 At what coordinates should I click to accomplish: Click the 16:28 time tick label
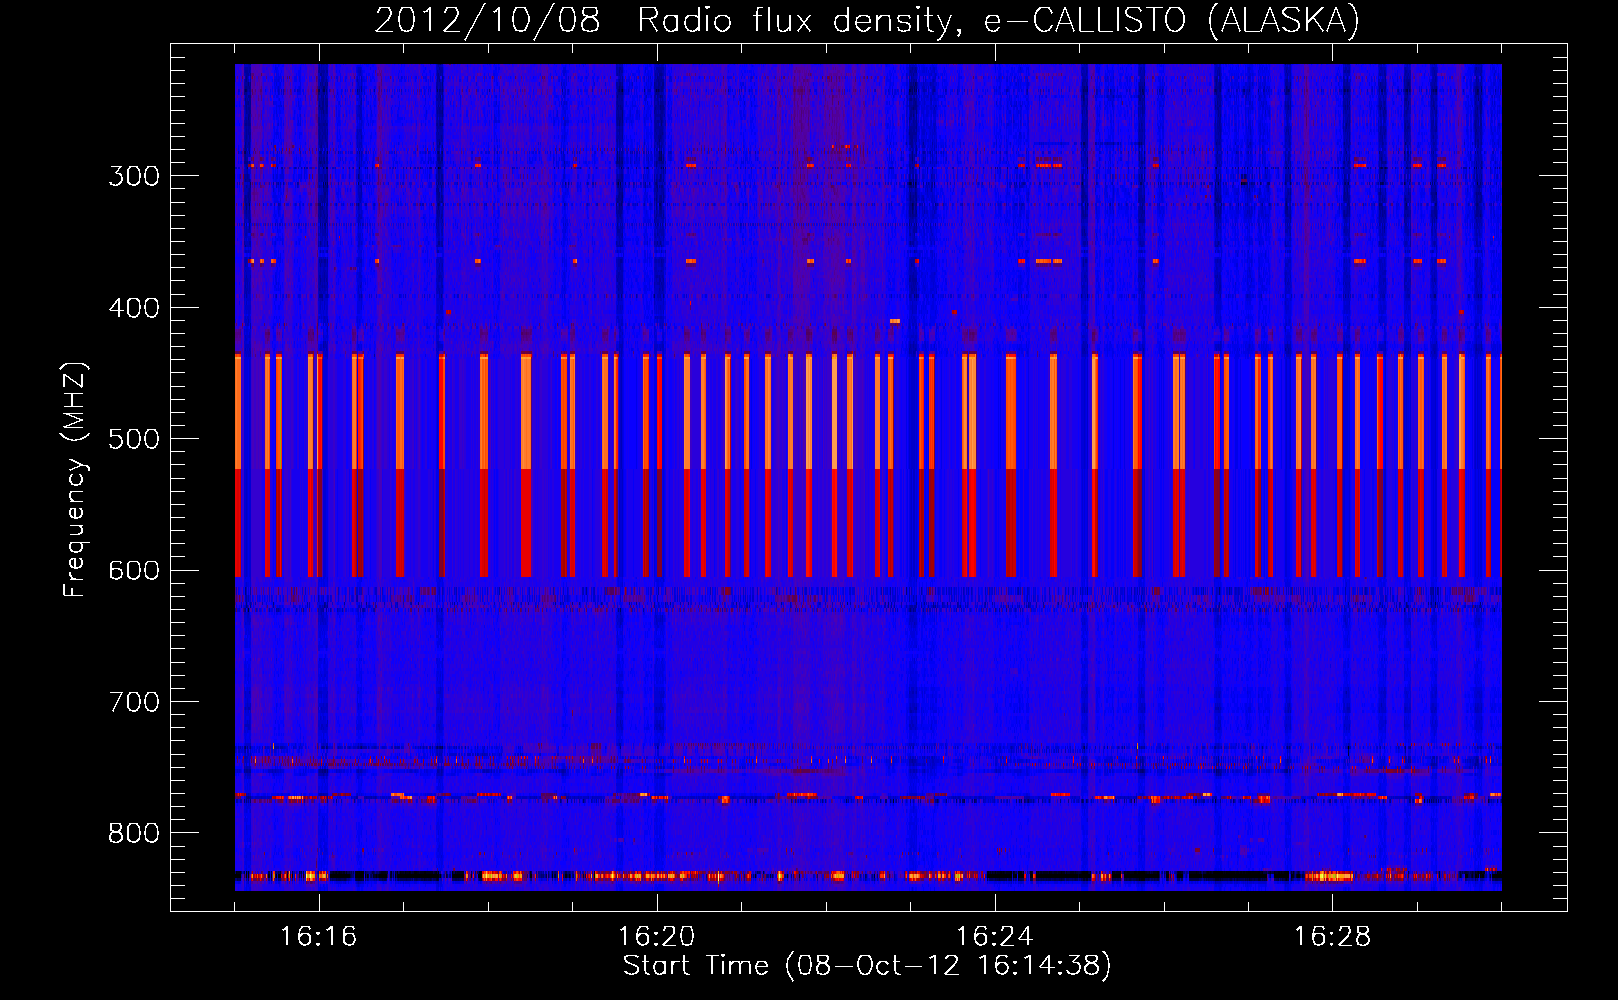pyautogui.click(x=1332, y=937)
